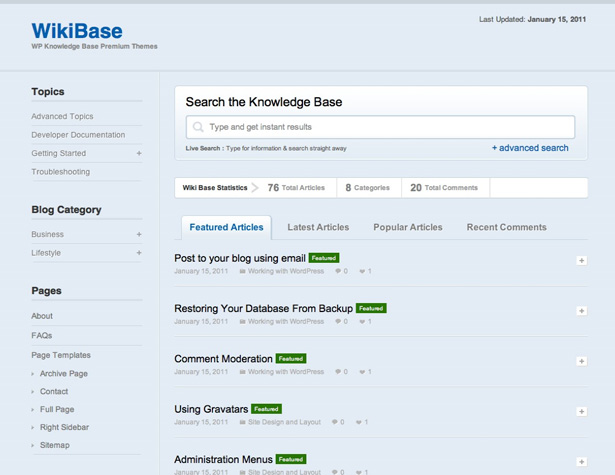Open the Developer Documentation topic
This screenshot has height=475, width=615.
pos(78,135)
